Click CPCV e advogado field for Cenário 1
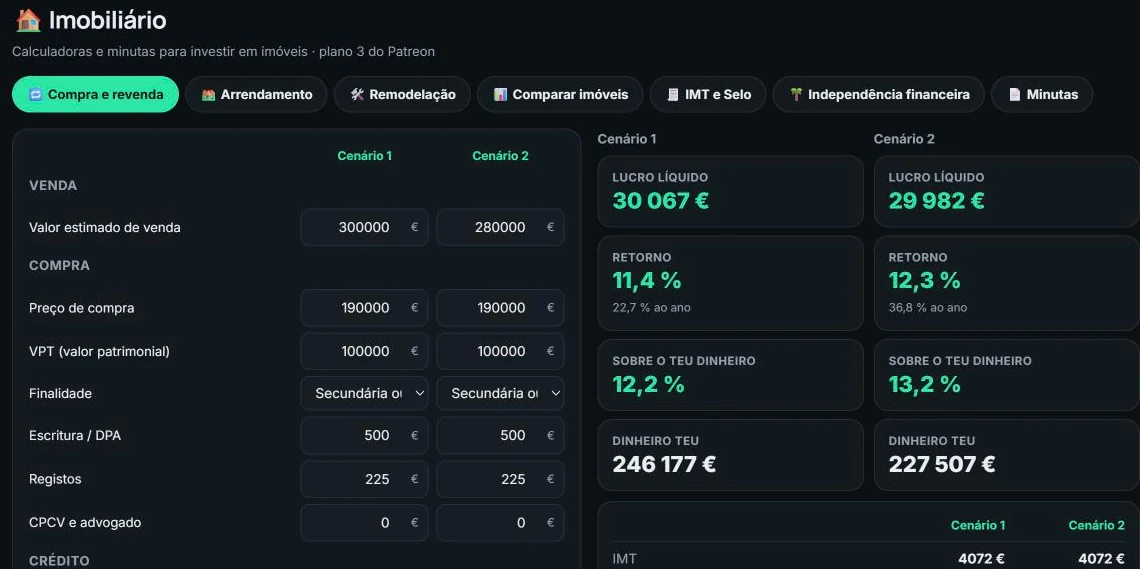Image resolution: width=1140 pixels, height=569 pixels. (364, 523)
